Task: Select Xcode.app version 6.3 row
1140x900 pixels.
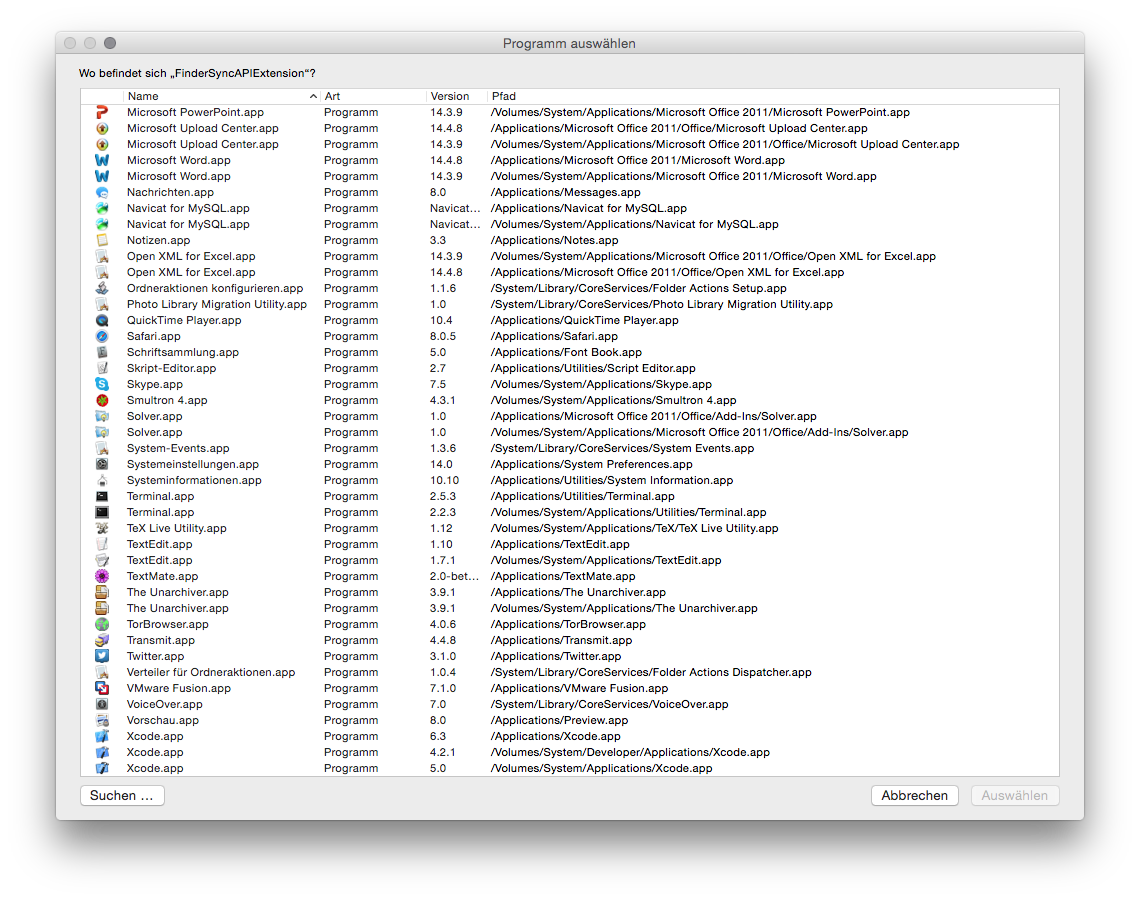Action: pos(155,736)
